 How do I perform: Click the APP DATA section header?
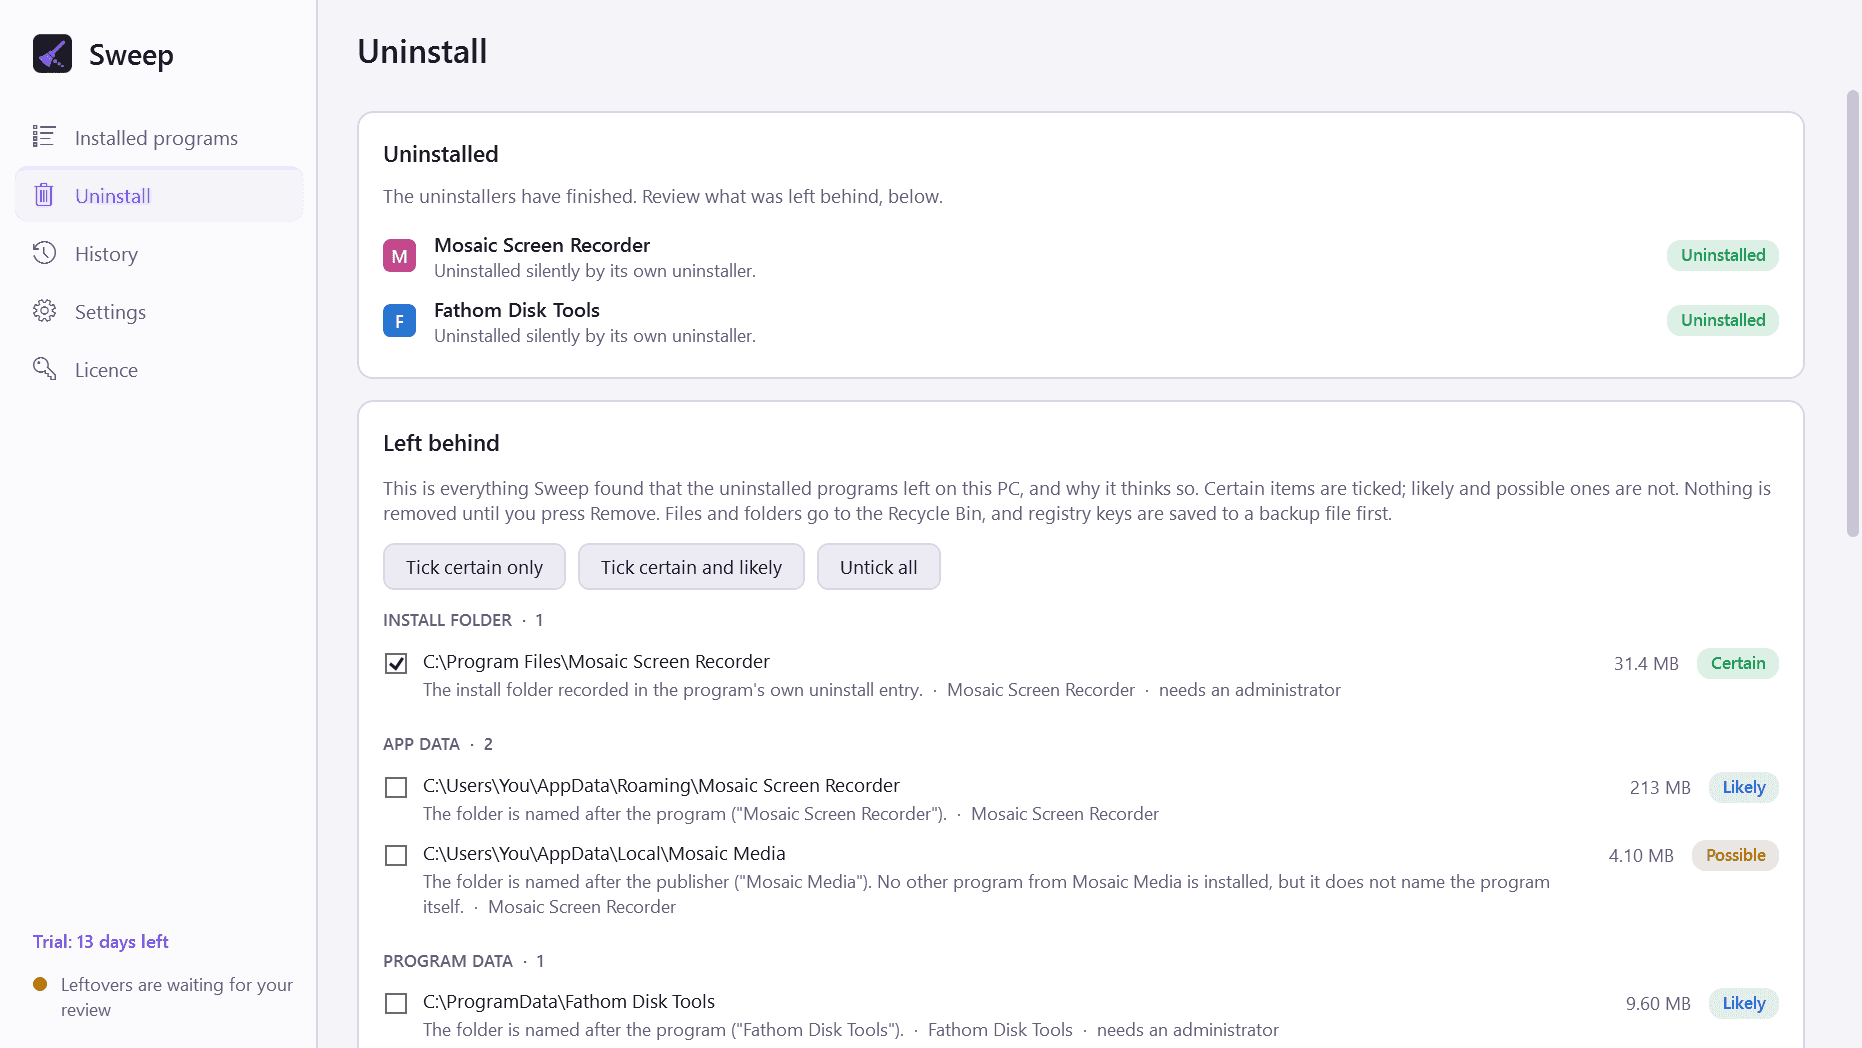tap(438, 744)
